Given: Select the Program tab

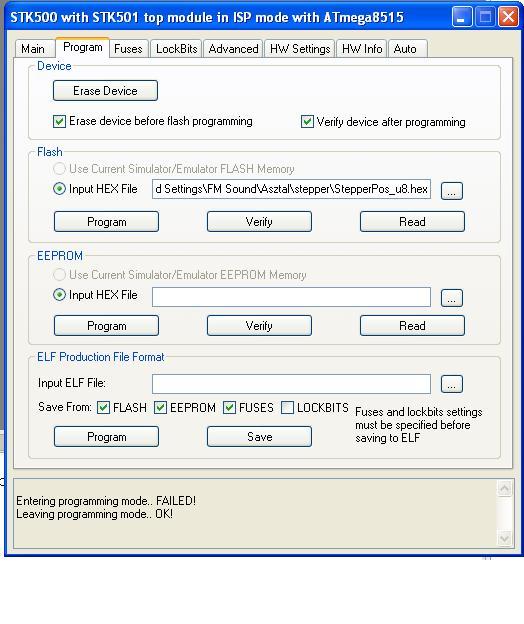Looking at the screenshot, I should (x=82, y=47).
